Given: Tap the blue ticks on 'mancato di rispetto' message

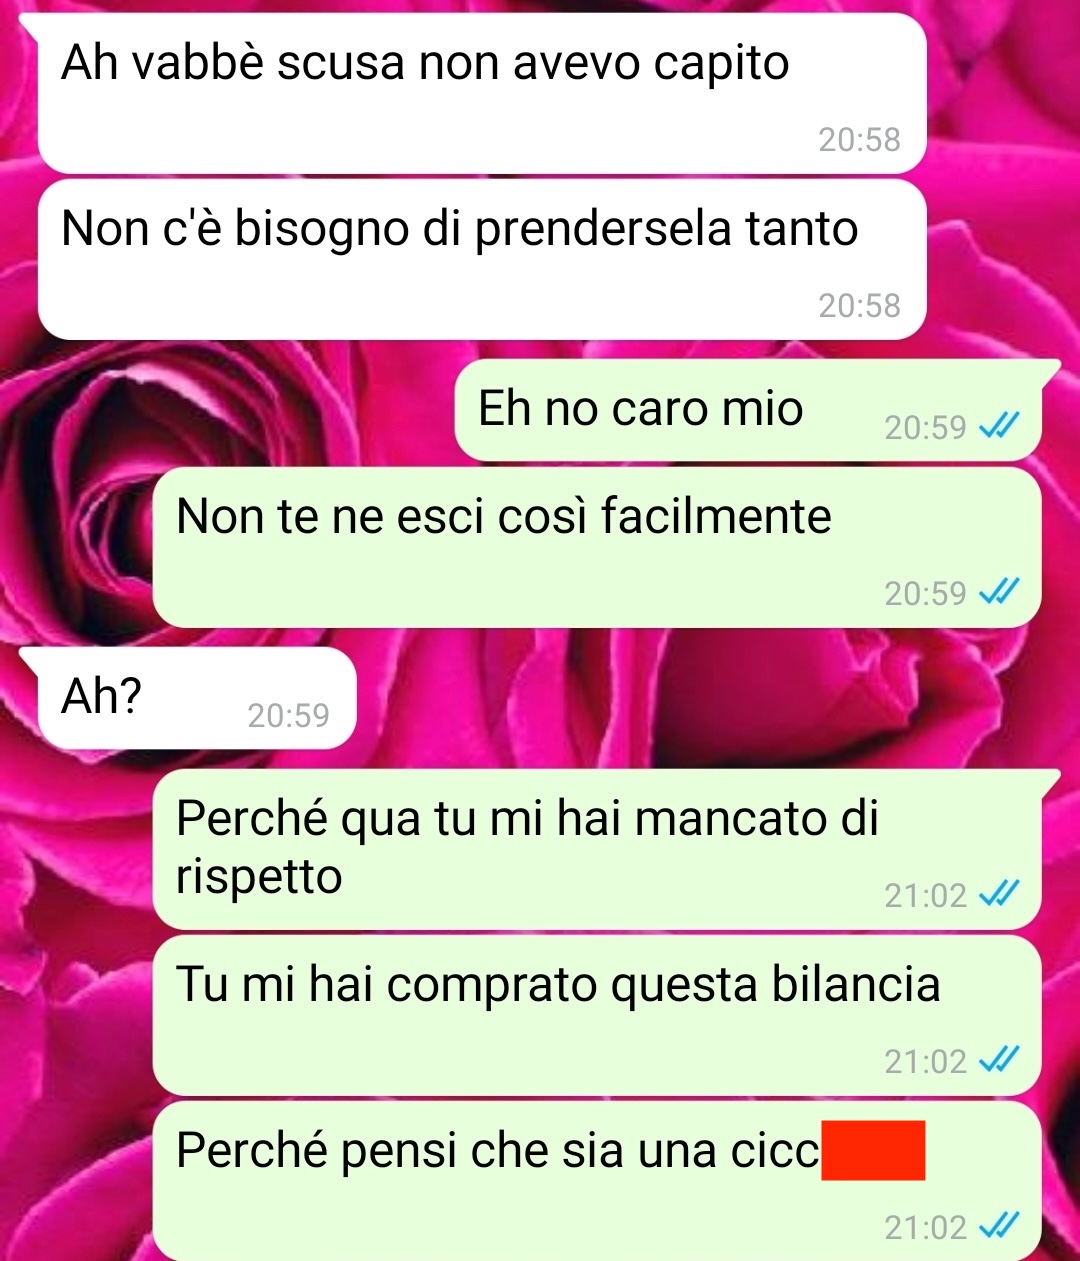Looking at the screenshot, I should 998,894.
